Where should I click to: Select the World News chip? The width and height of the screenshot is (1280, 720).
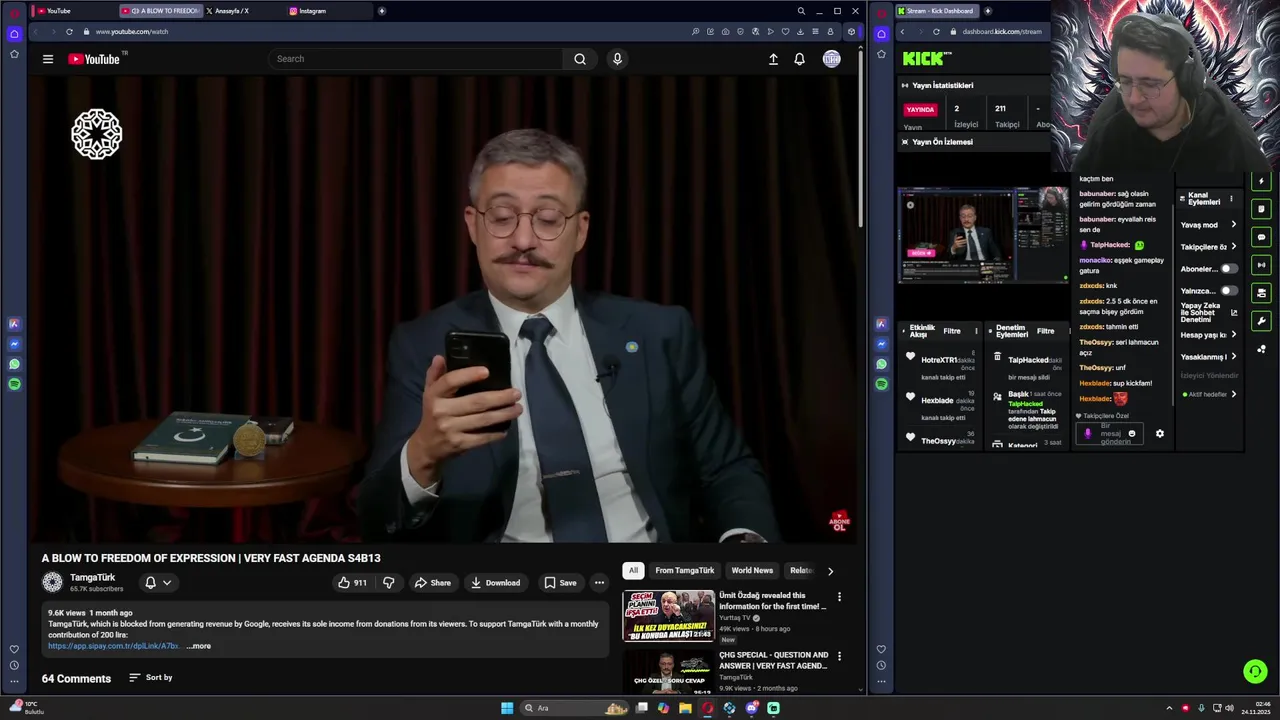click(752, 571)
